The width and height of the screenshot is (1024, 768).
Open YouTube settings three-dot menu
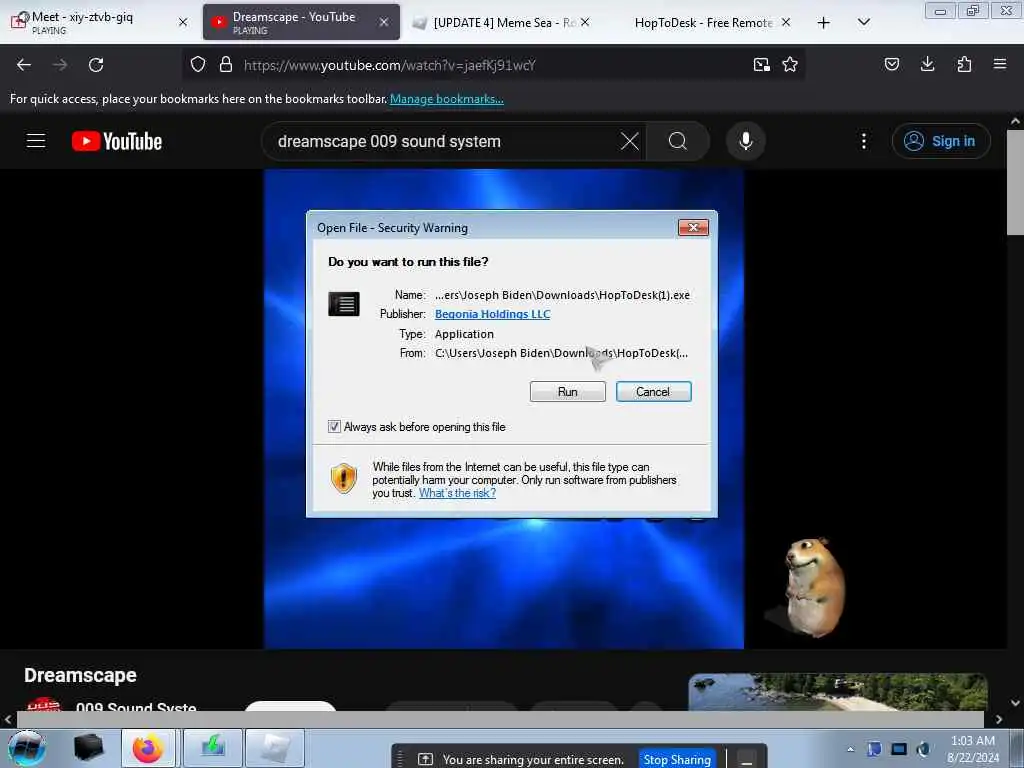click(x=864, y=141)
